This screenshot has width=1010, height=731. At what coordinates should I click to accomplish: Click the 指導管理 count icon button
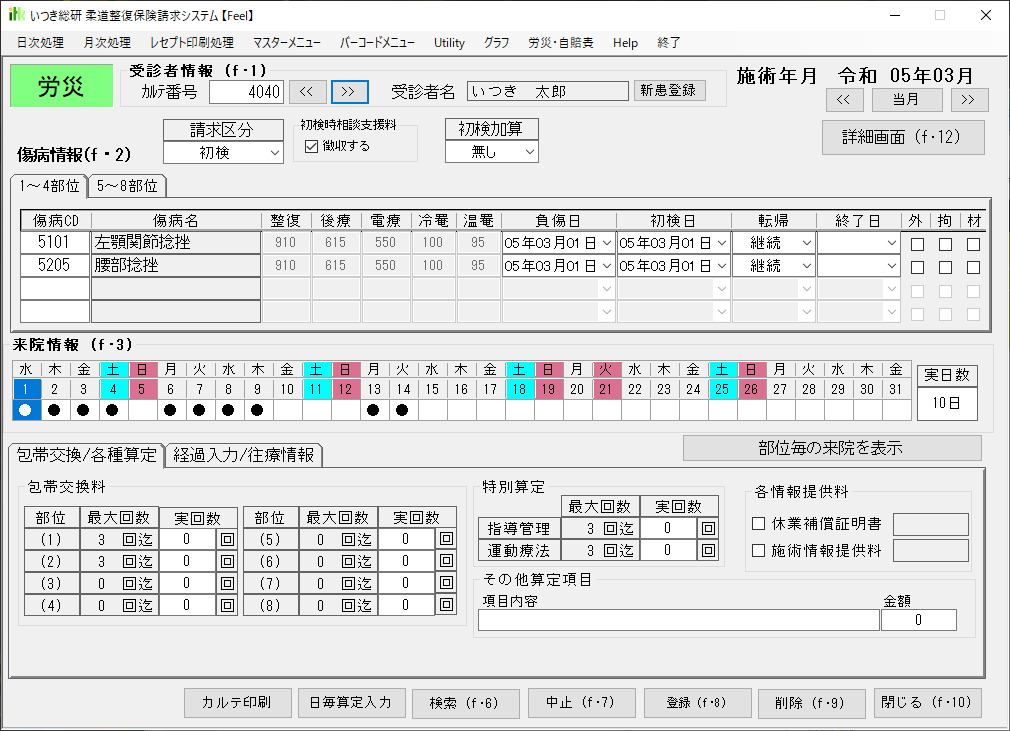pos(708,528)
